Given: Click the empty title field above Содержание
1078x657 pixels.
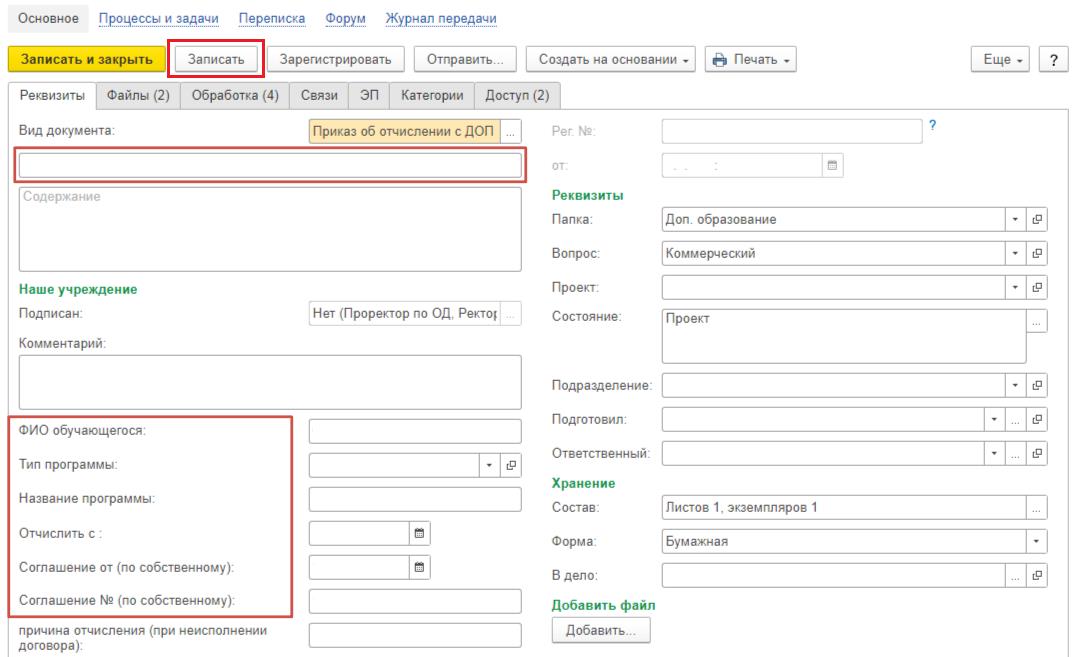Looking at the screenshot, I should point(270,165).
